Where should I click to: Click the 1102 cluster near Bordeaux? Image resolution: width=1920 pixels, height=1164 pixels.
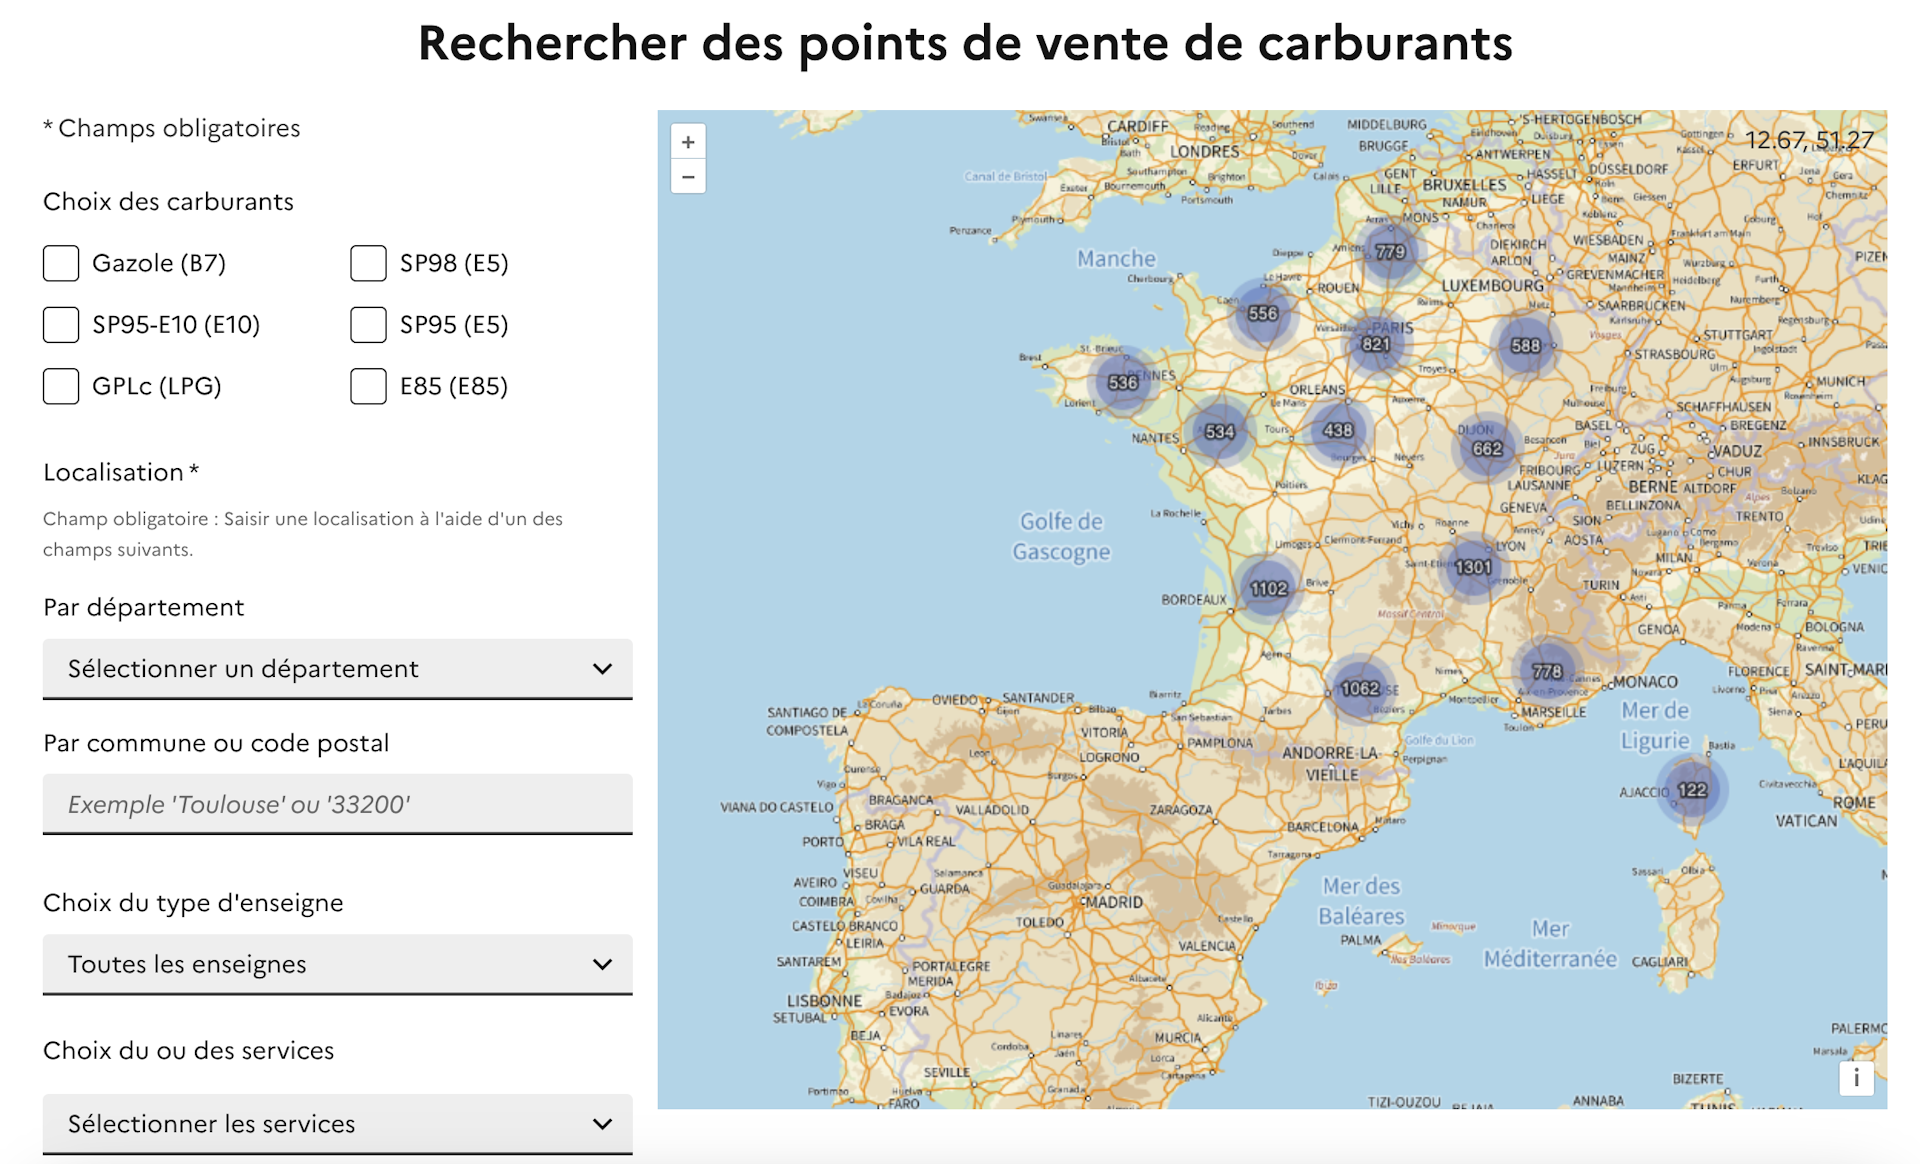point(1268,589)
